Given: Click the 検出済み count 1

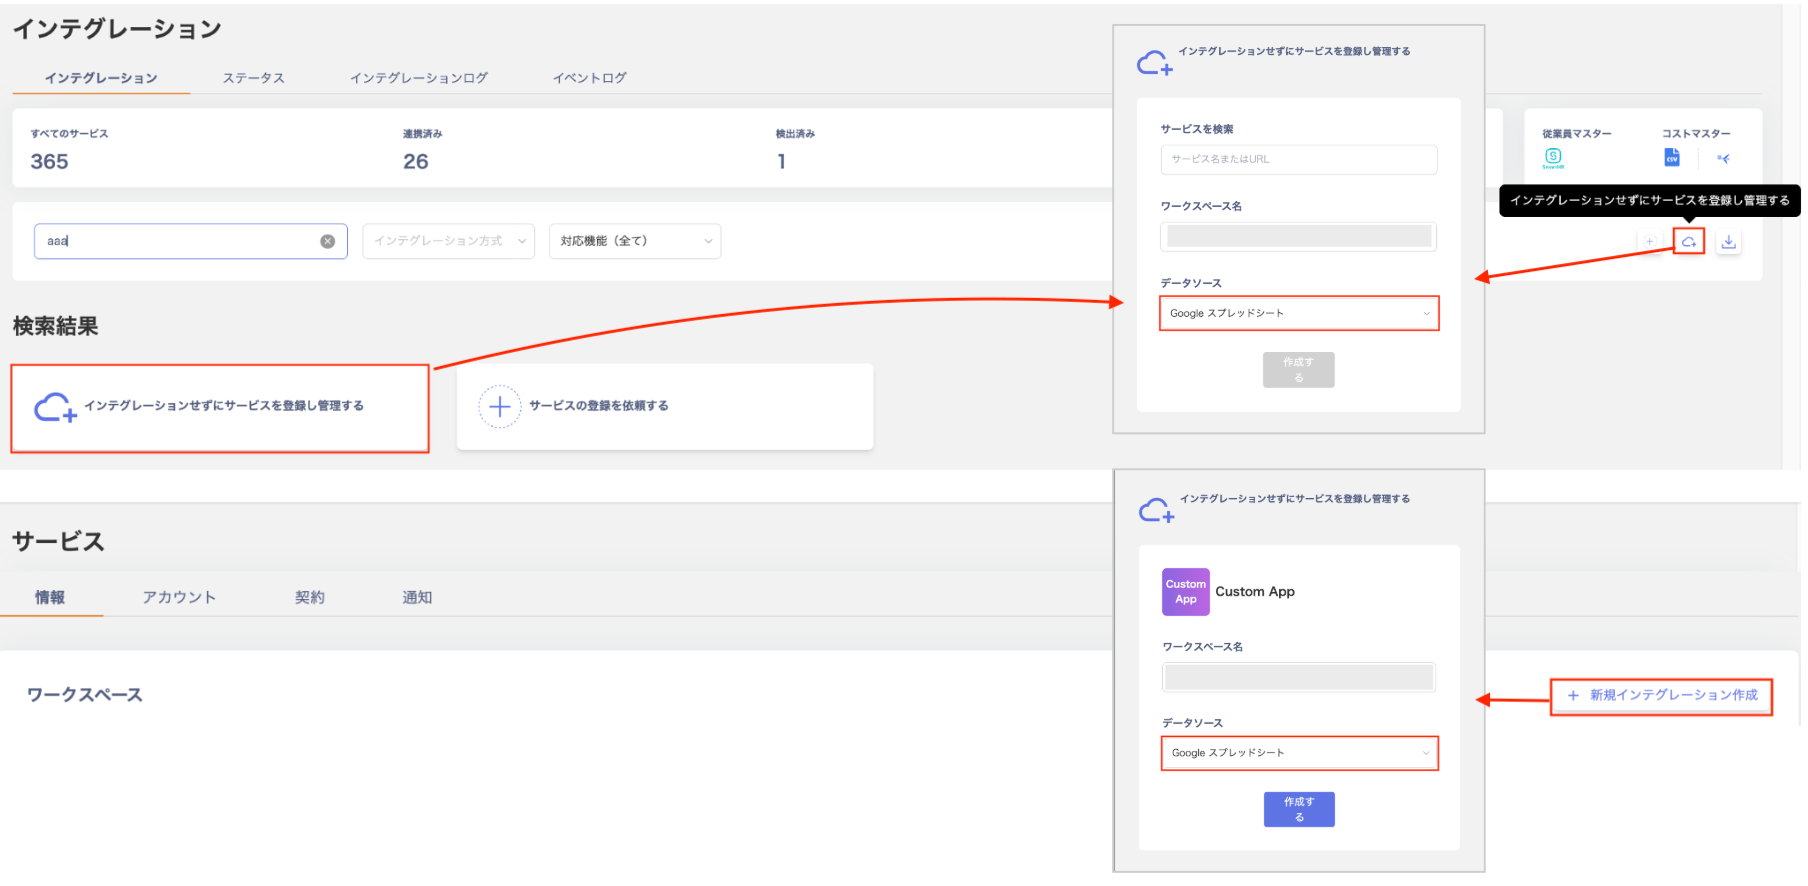Looking at the screenshot, I should click(x=781, y=162).
